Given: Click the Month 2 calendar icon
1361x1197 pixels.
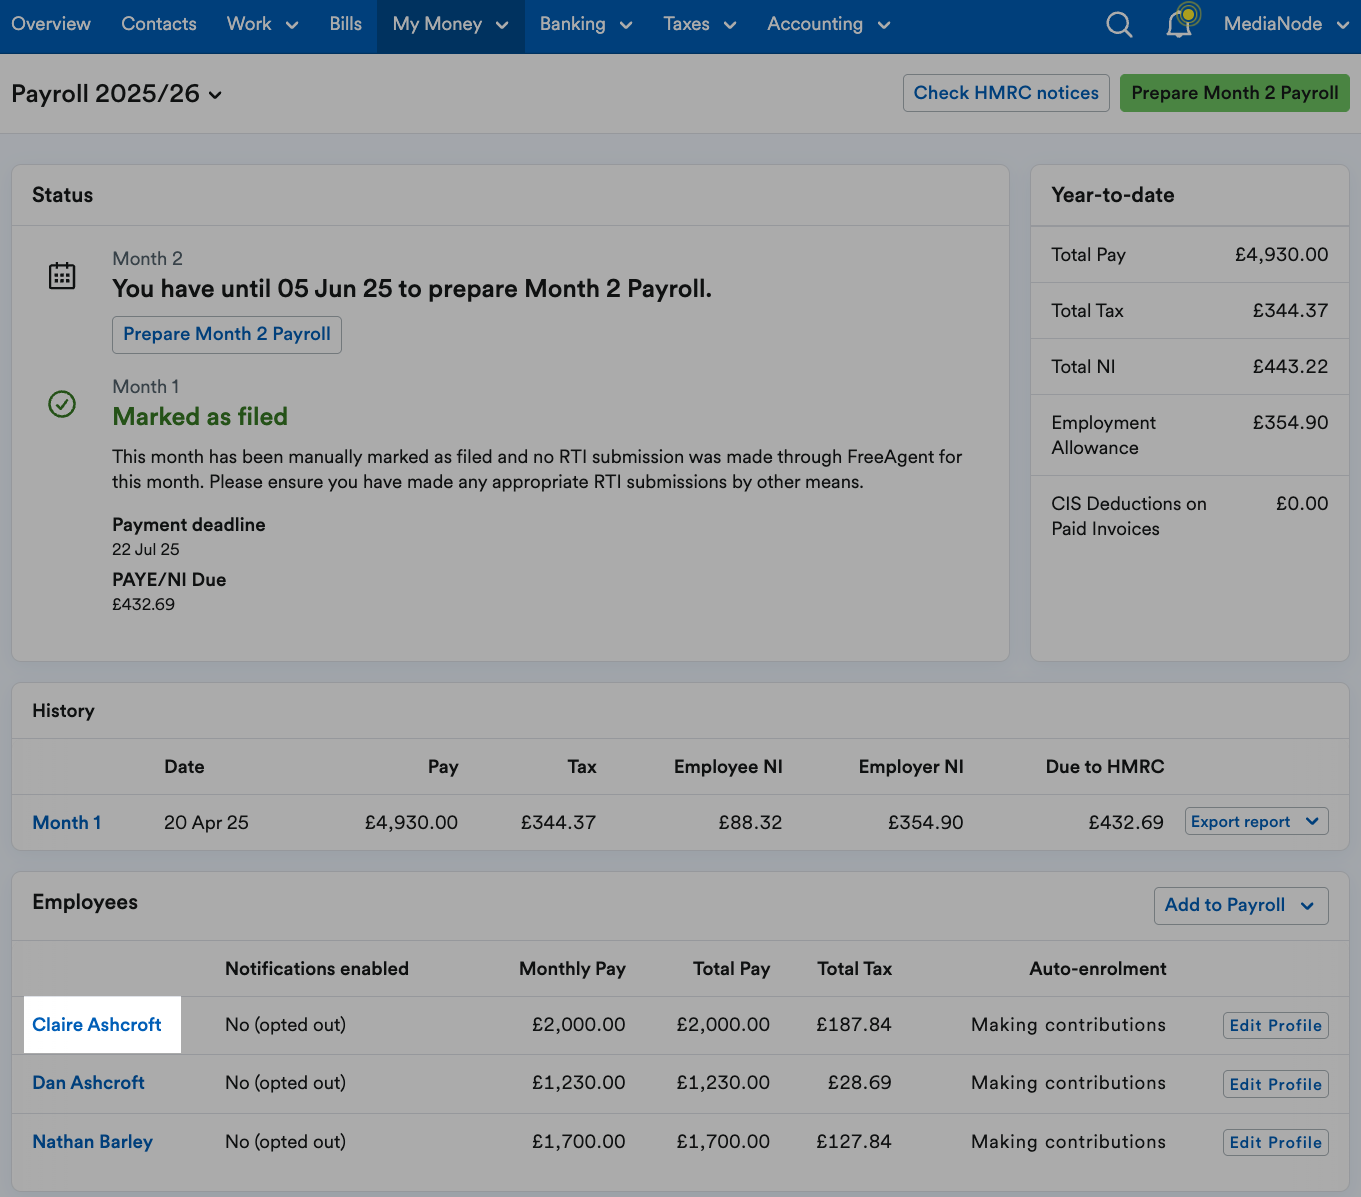Looking at the screenshot, I should [62, 275].
